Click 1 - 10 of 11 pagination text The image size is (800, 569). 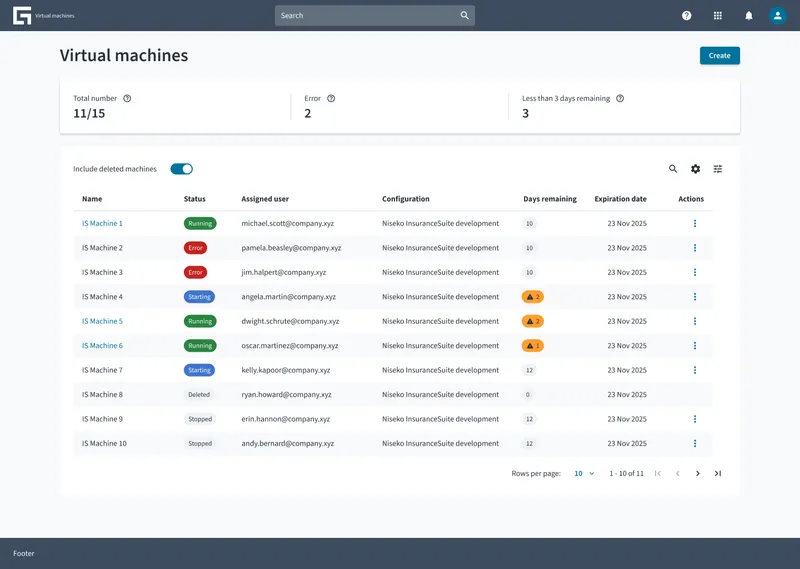click(x=626, y=474)
